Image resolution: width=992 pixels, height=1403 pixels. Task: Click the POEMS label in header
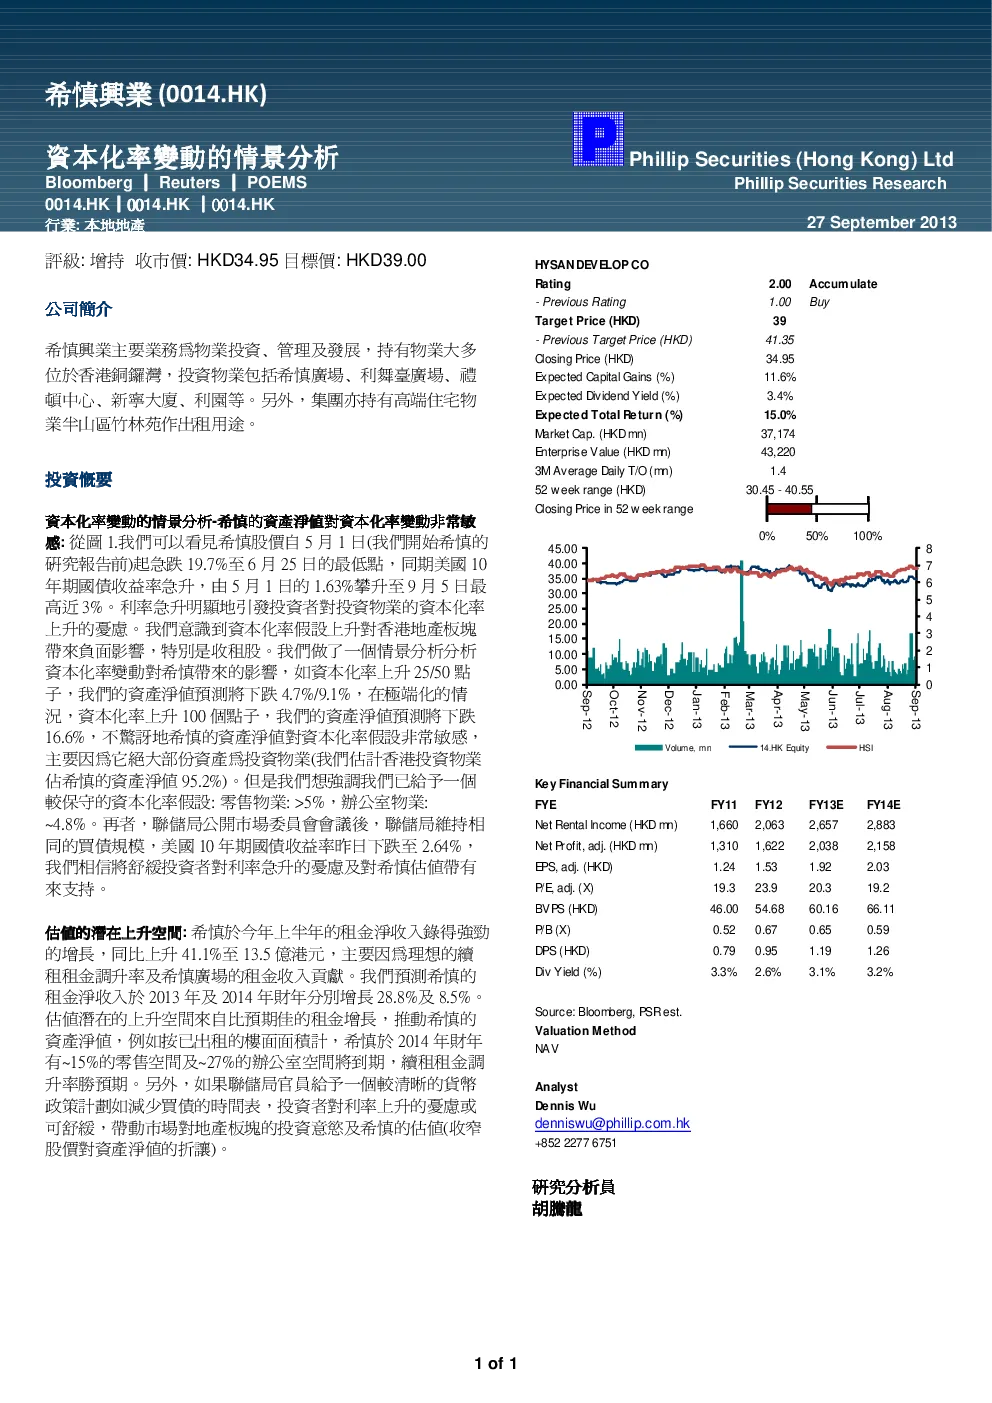pyautogui.click(x=277, y=183)
